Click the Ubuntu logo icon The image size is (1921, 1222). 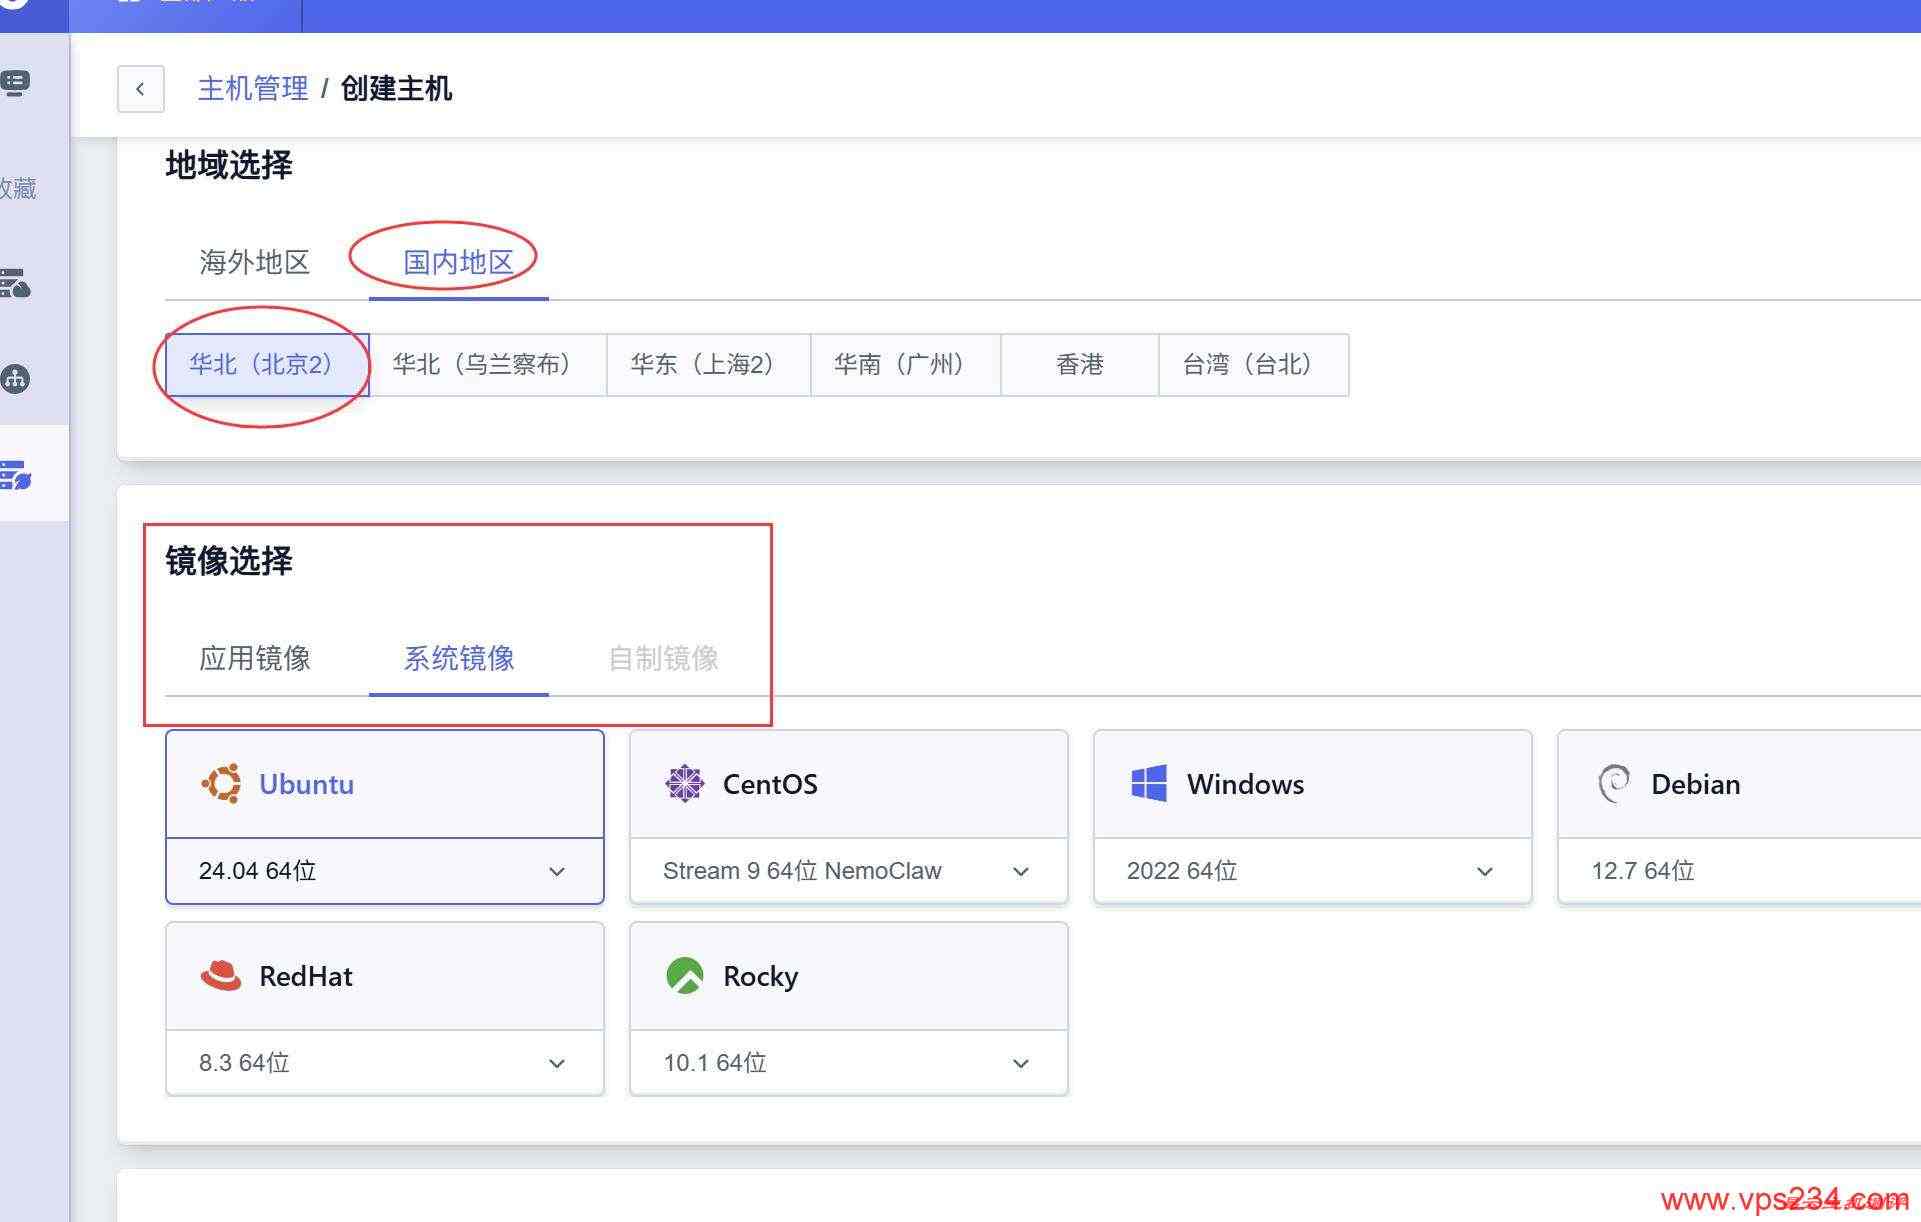[221, 784]
